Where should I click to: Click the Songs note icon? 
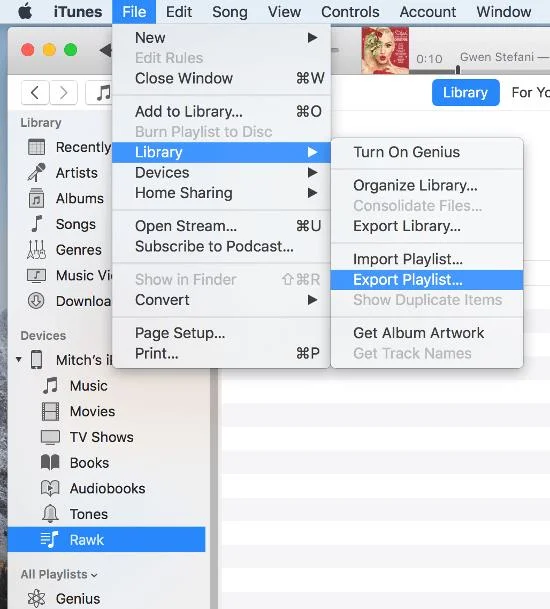37,224
